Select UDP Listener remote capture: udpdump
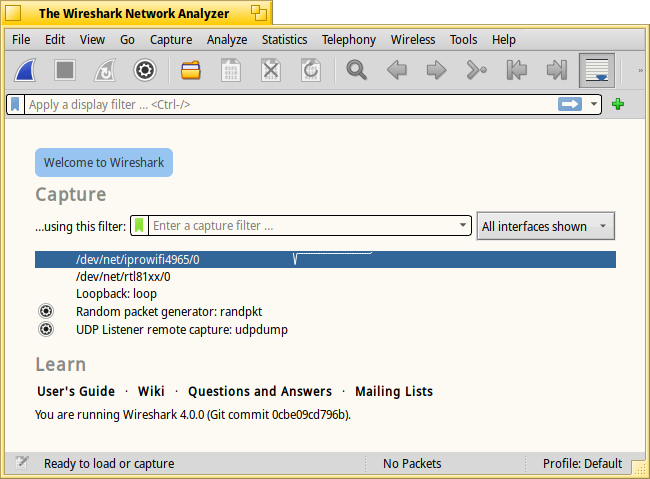The image size is (650, 479). coord(325,329)
